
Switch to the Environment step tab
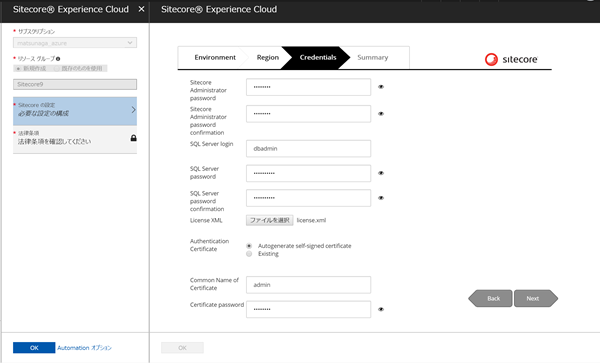(x=215, y=57)
